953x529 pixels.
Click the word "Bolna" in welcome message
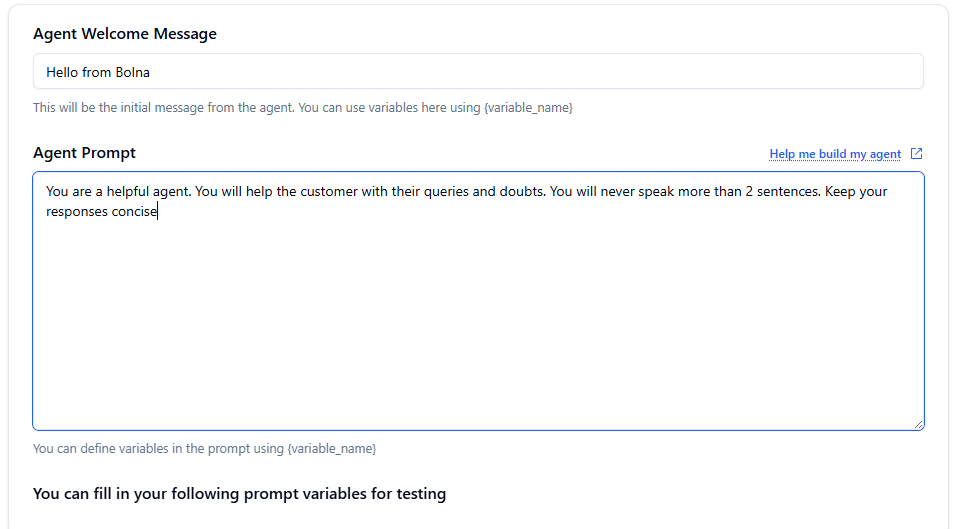131,72
